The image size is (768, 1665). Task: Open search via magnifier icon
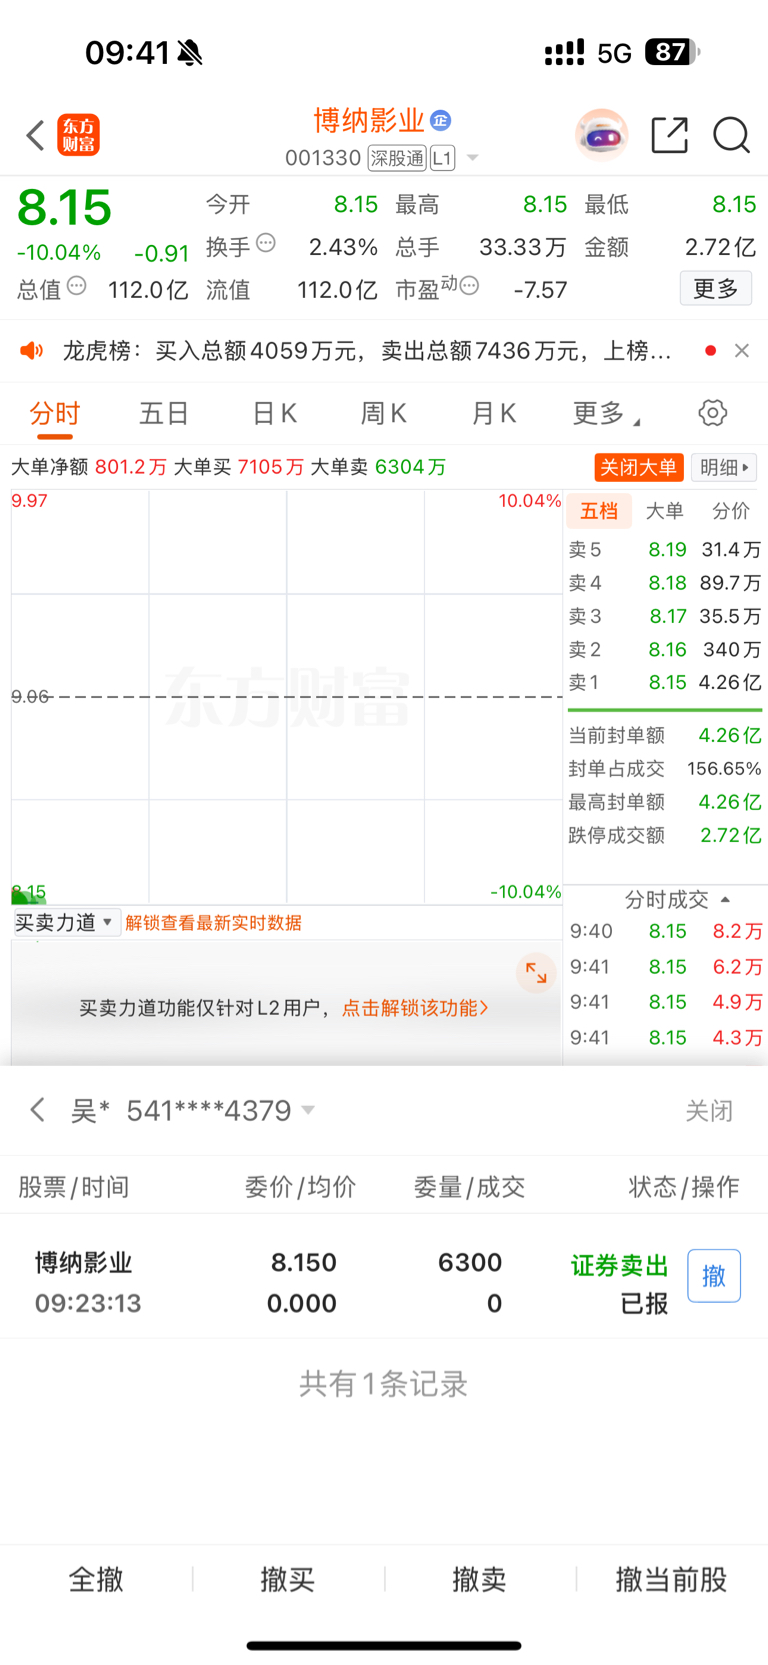731,134
